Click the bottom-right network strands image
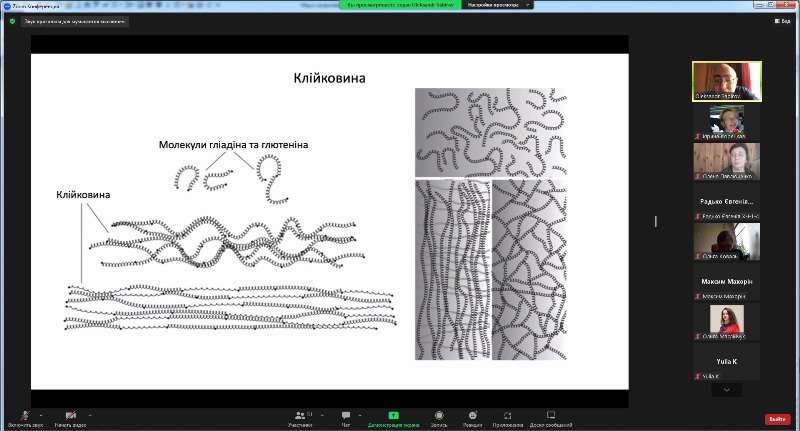 click(529, 269)
